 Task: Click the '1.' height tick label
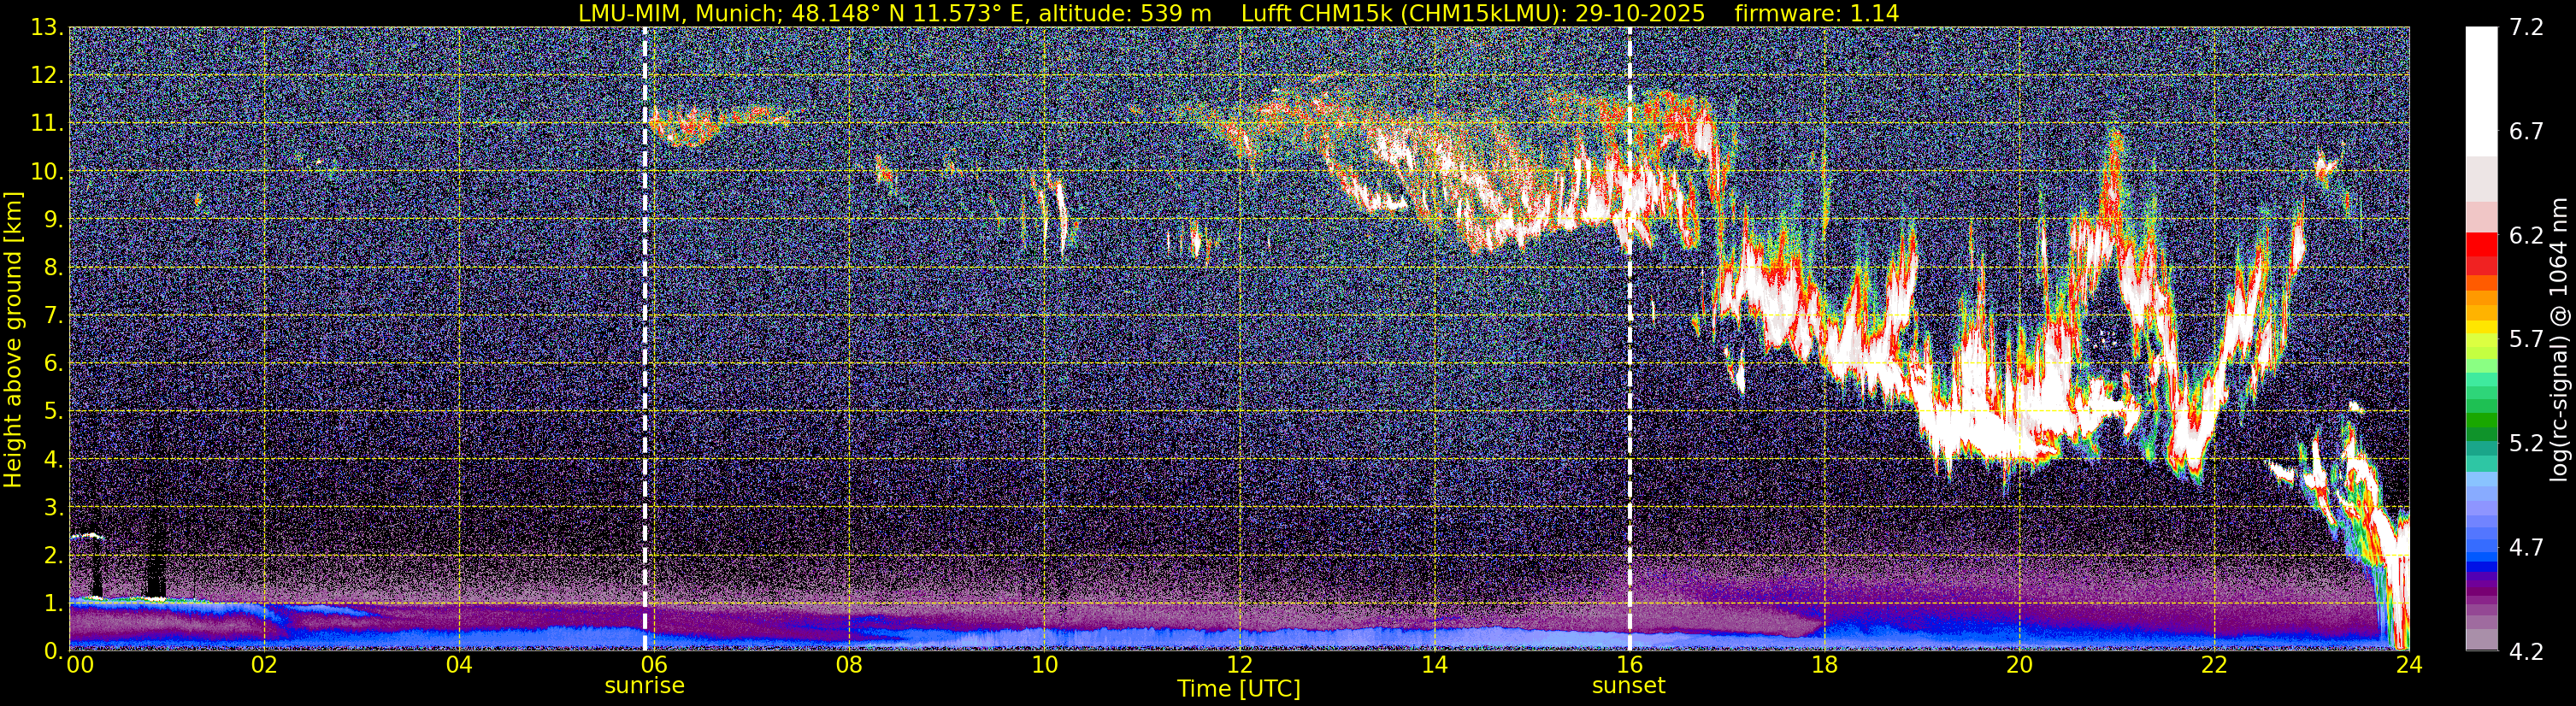[x=53, y=604]
